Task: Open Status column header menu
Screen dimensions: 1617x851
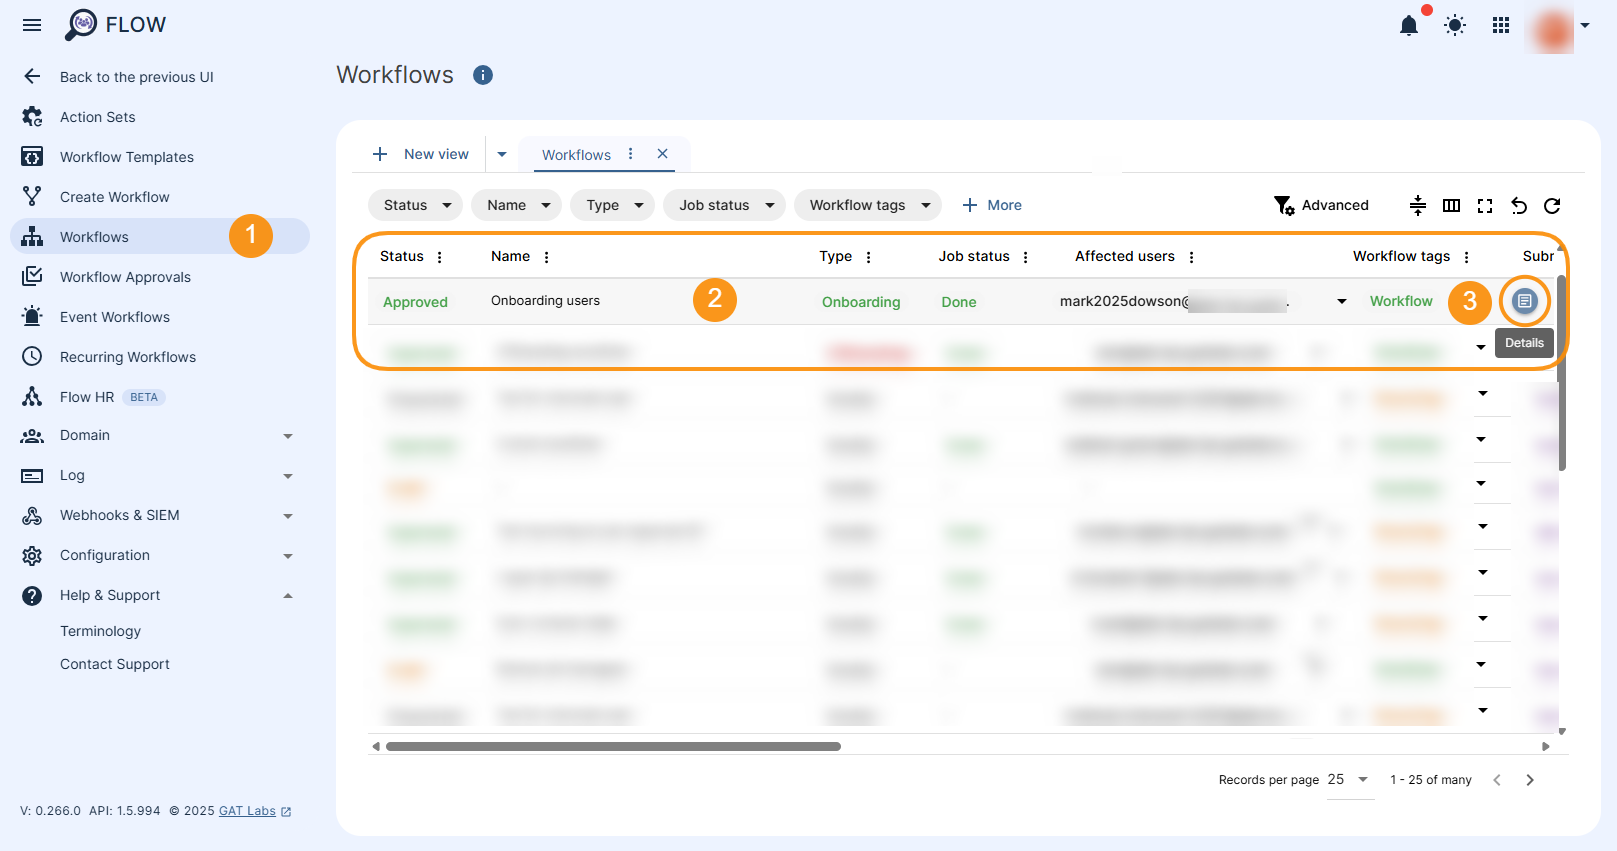Action: coord(440,257)
